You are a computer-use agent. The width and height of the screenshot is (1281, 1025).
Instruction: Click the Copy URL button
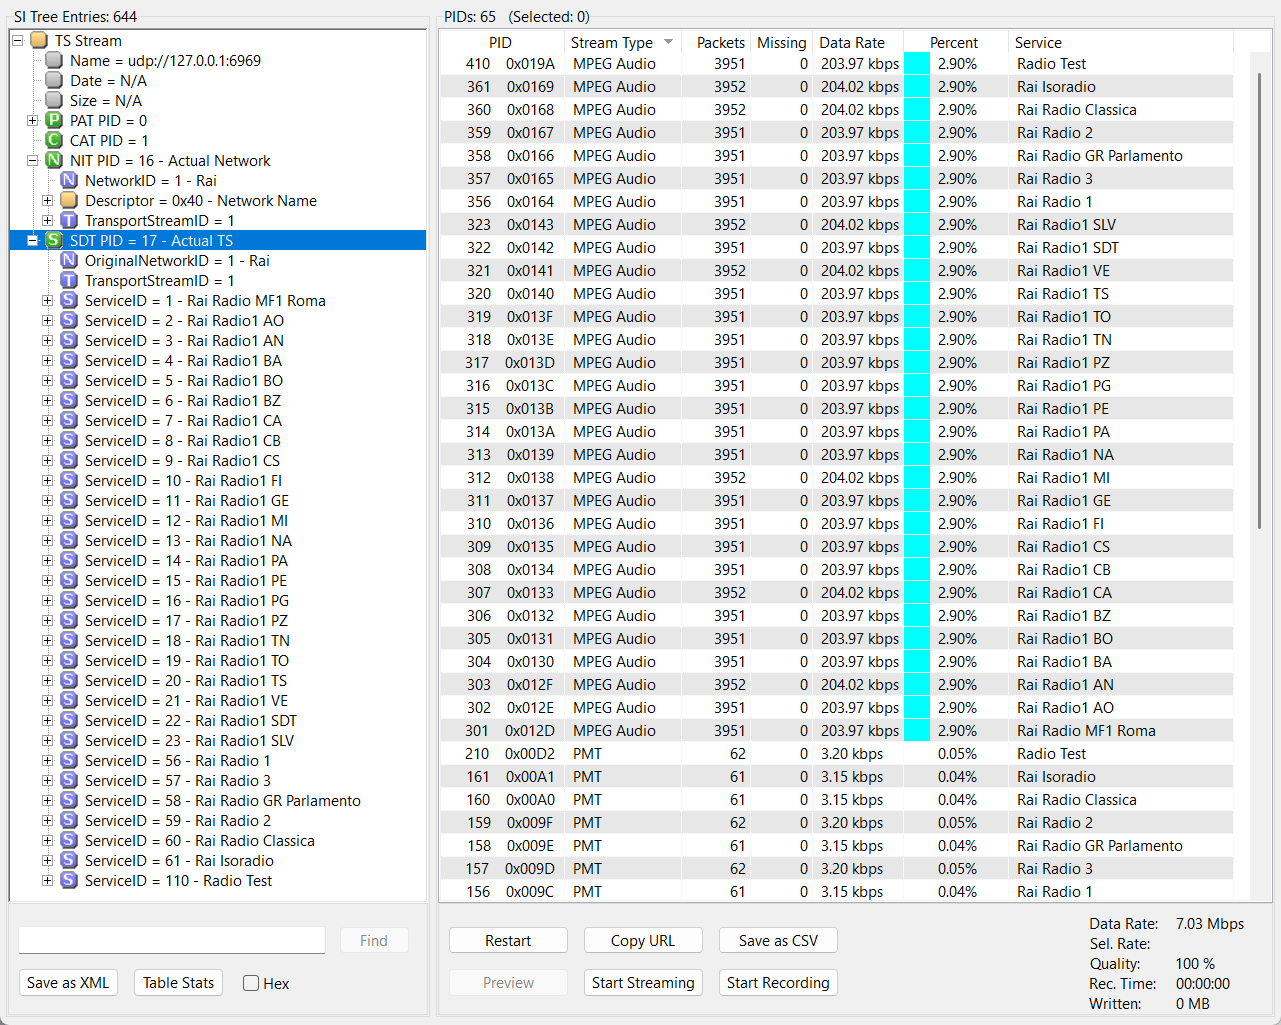coord(643,941)
